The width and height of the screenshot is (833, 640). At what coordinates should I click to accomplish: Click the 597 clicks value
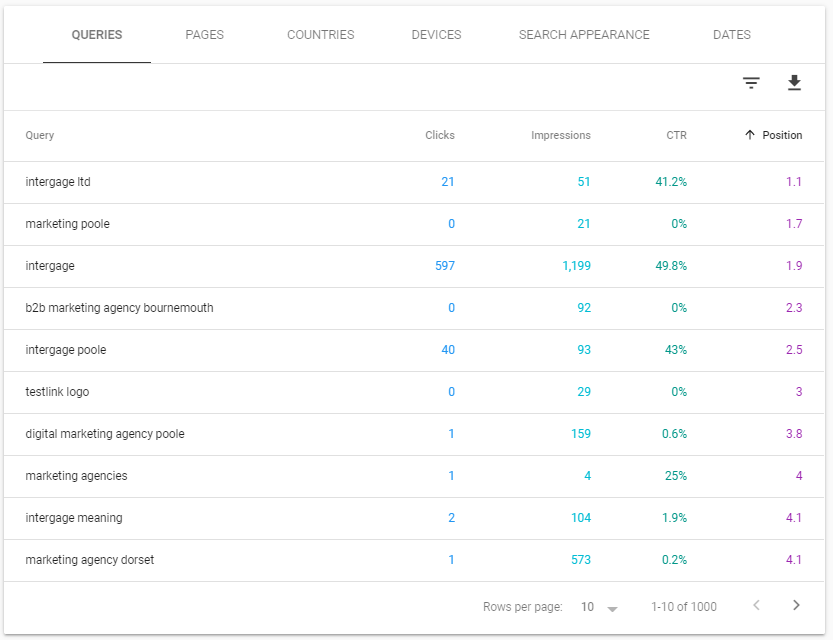click(x=445, y=266)
